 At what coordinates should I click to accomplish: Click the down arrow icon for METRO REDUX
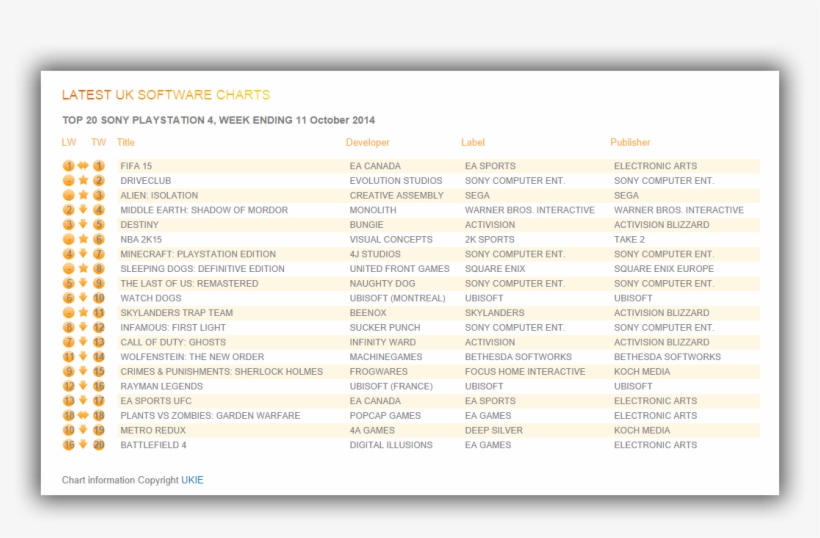coord(83,430)
